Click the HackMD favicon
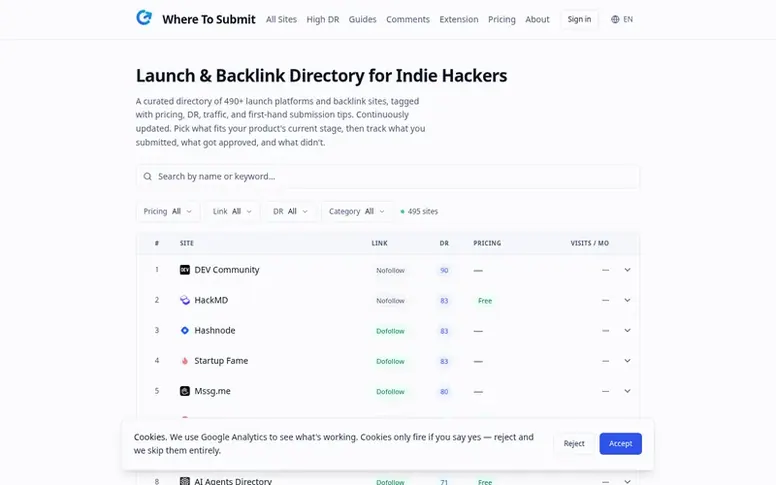The height and width of the screenshot is (485, 776). pyautogui.click(x=185, y=300)
